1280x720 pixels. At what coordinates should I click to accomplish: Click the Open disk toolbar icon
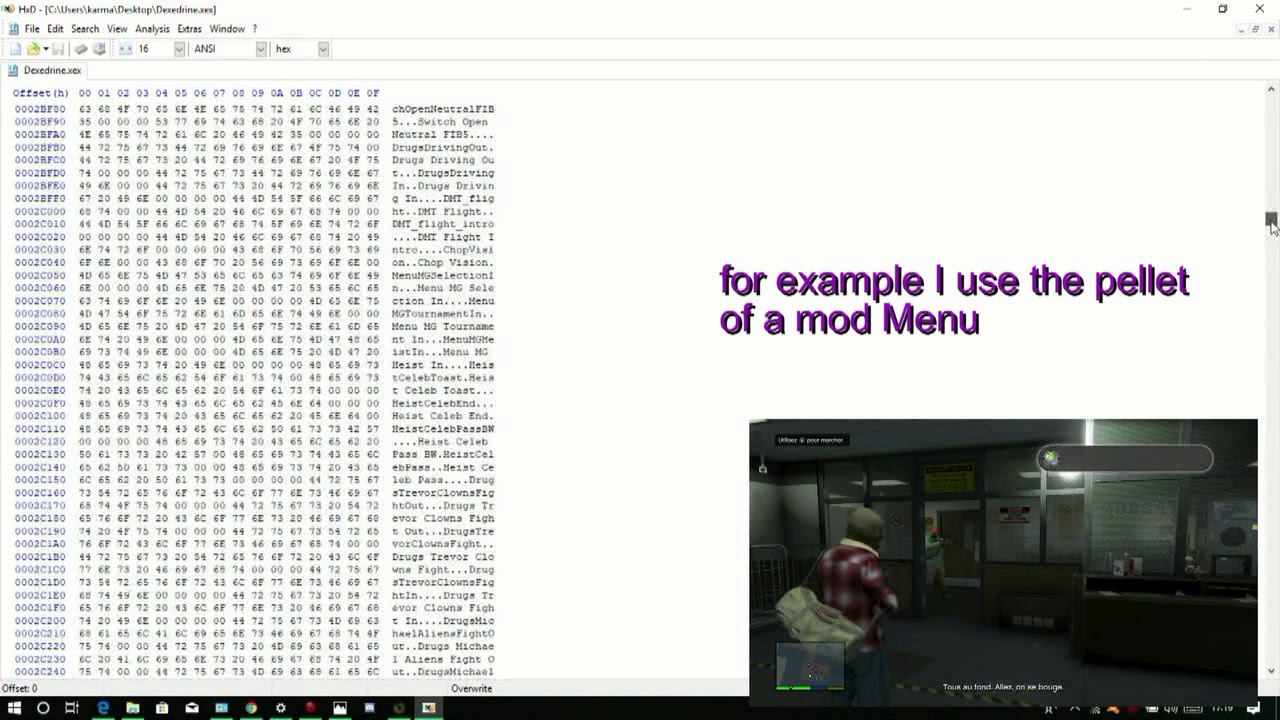pos(99,49)
